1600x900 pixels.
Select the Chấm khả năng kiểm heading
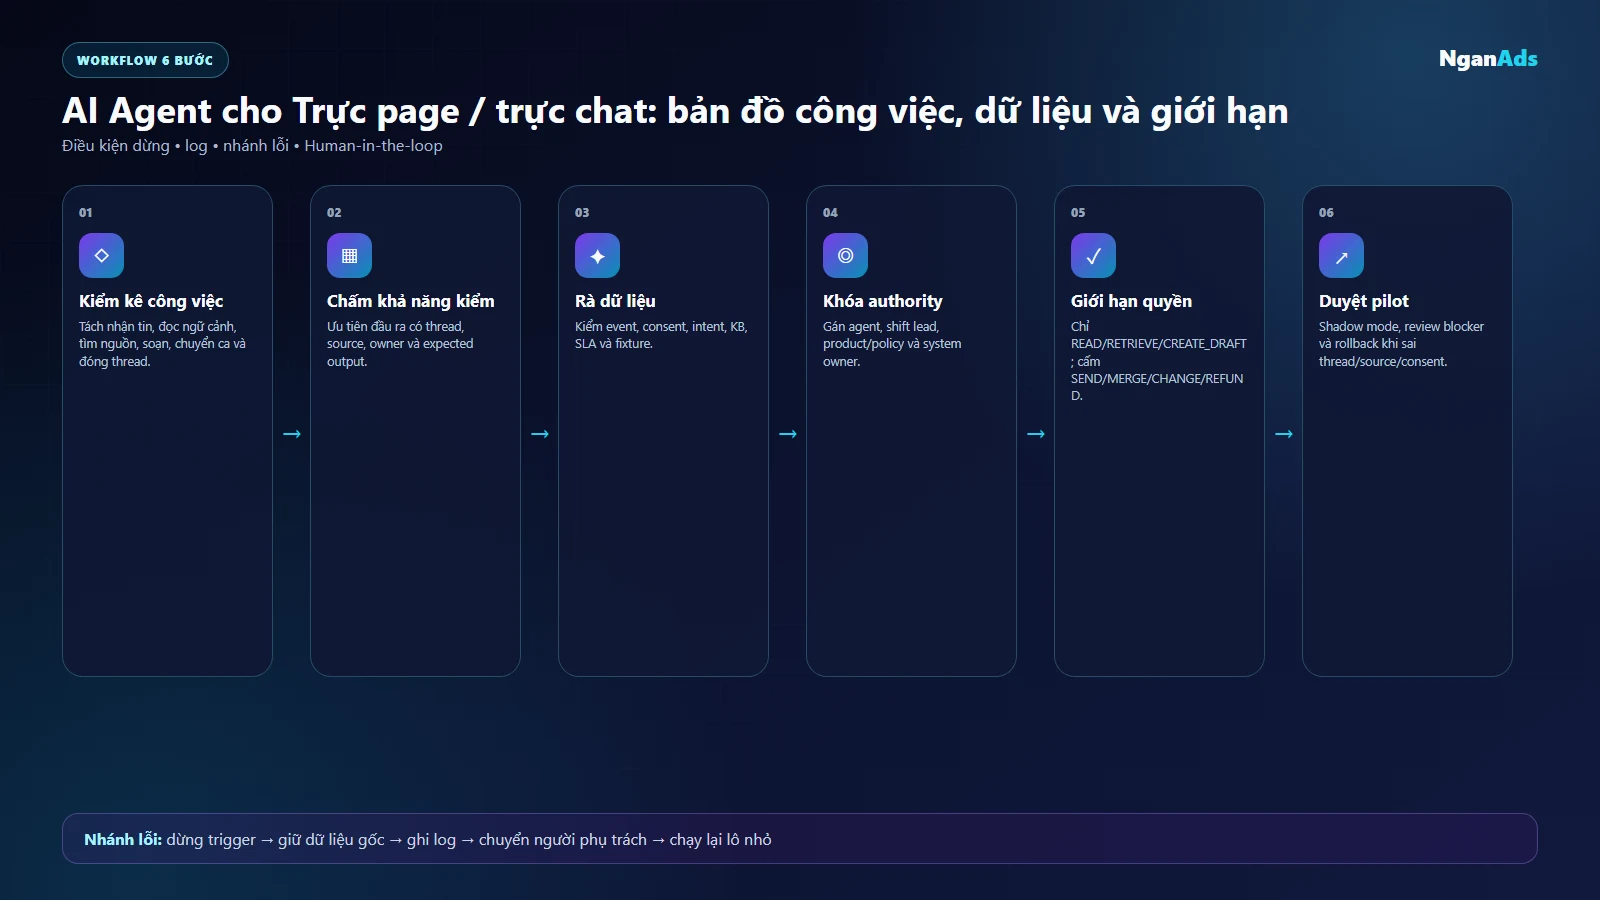pyautogui.click(x=411, y=301)
